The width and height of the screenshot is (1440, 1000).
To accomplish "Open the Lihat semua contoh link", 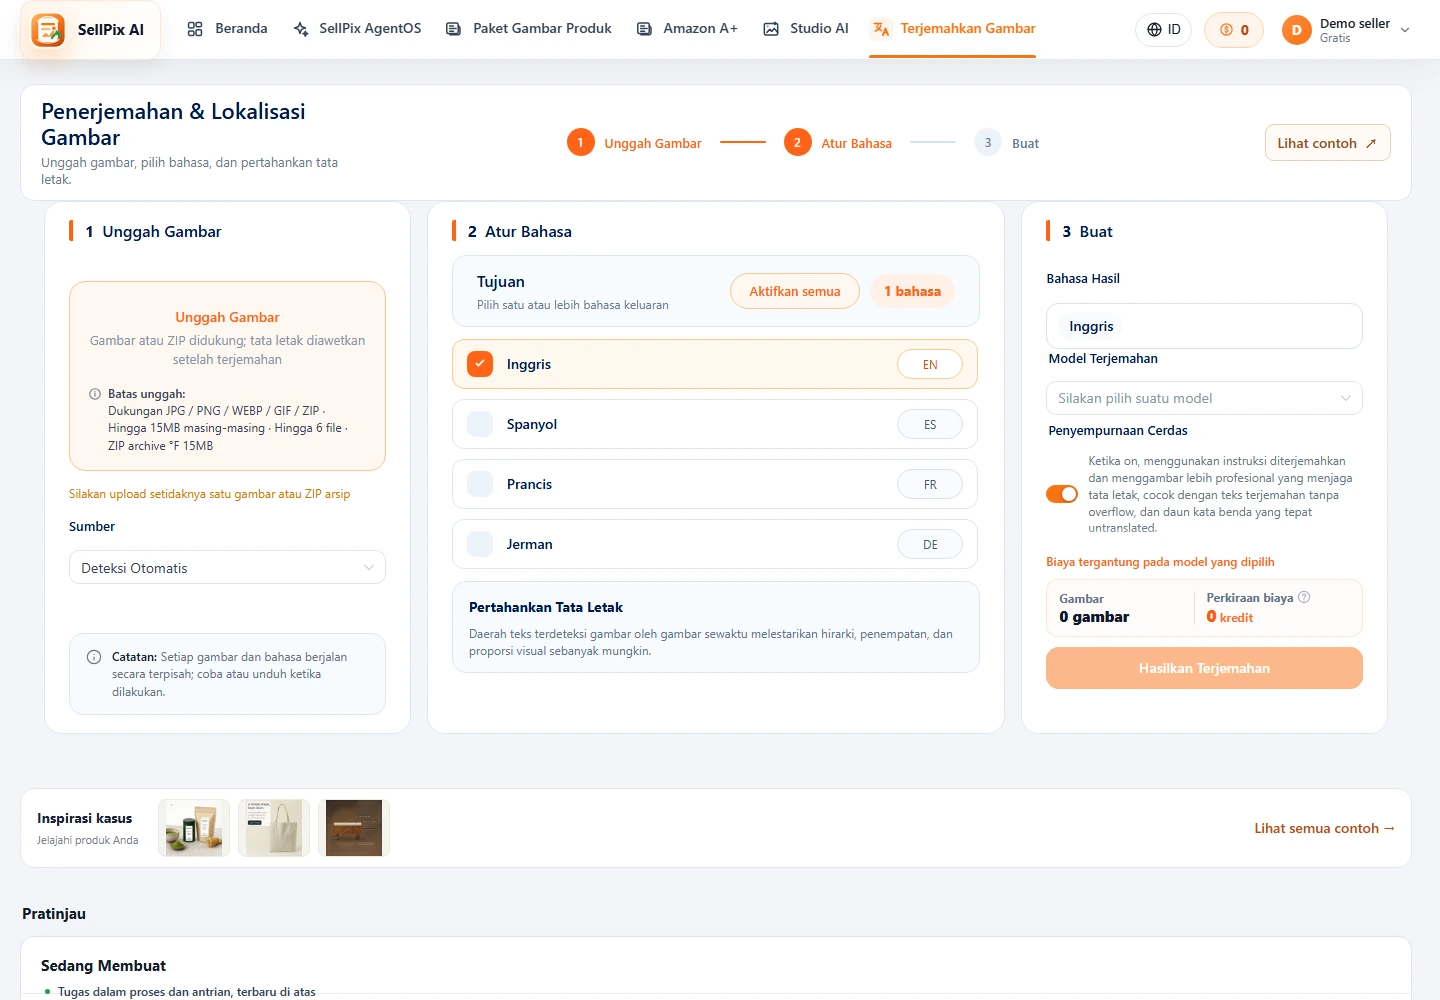I will click(1325, 828).
